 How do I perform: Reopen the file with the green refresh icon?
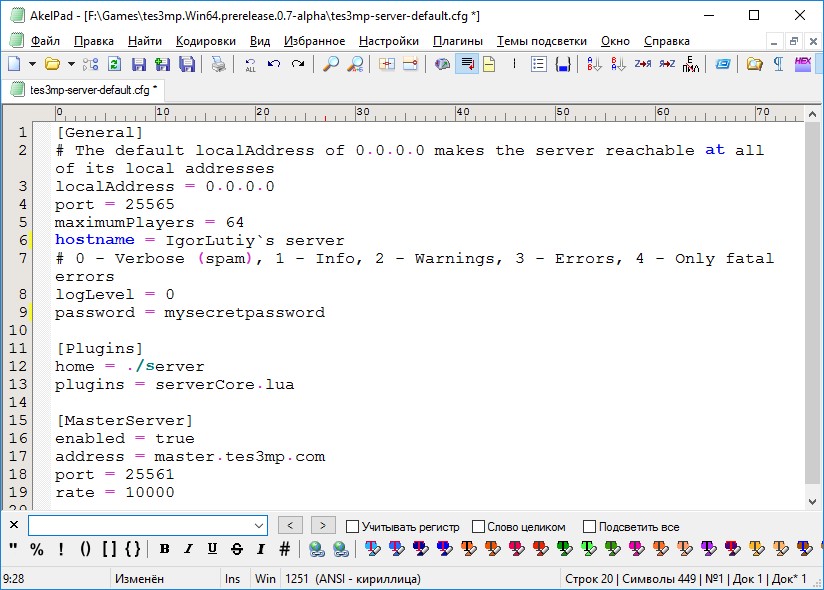pyautogui.click(x=115, y=64)
